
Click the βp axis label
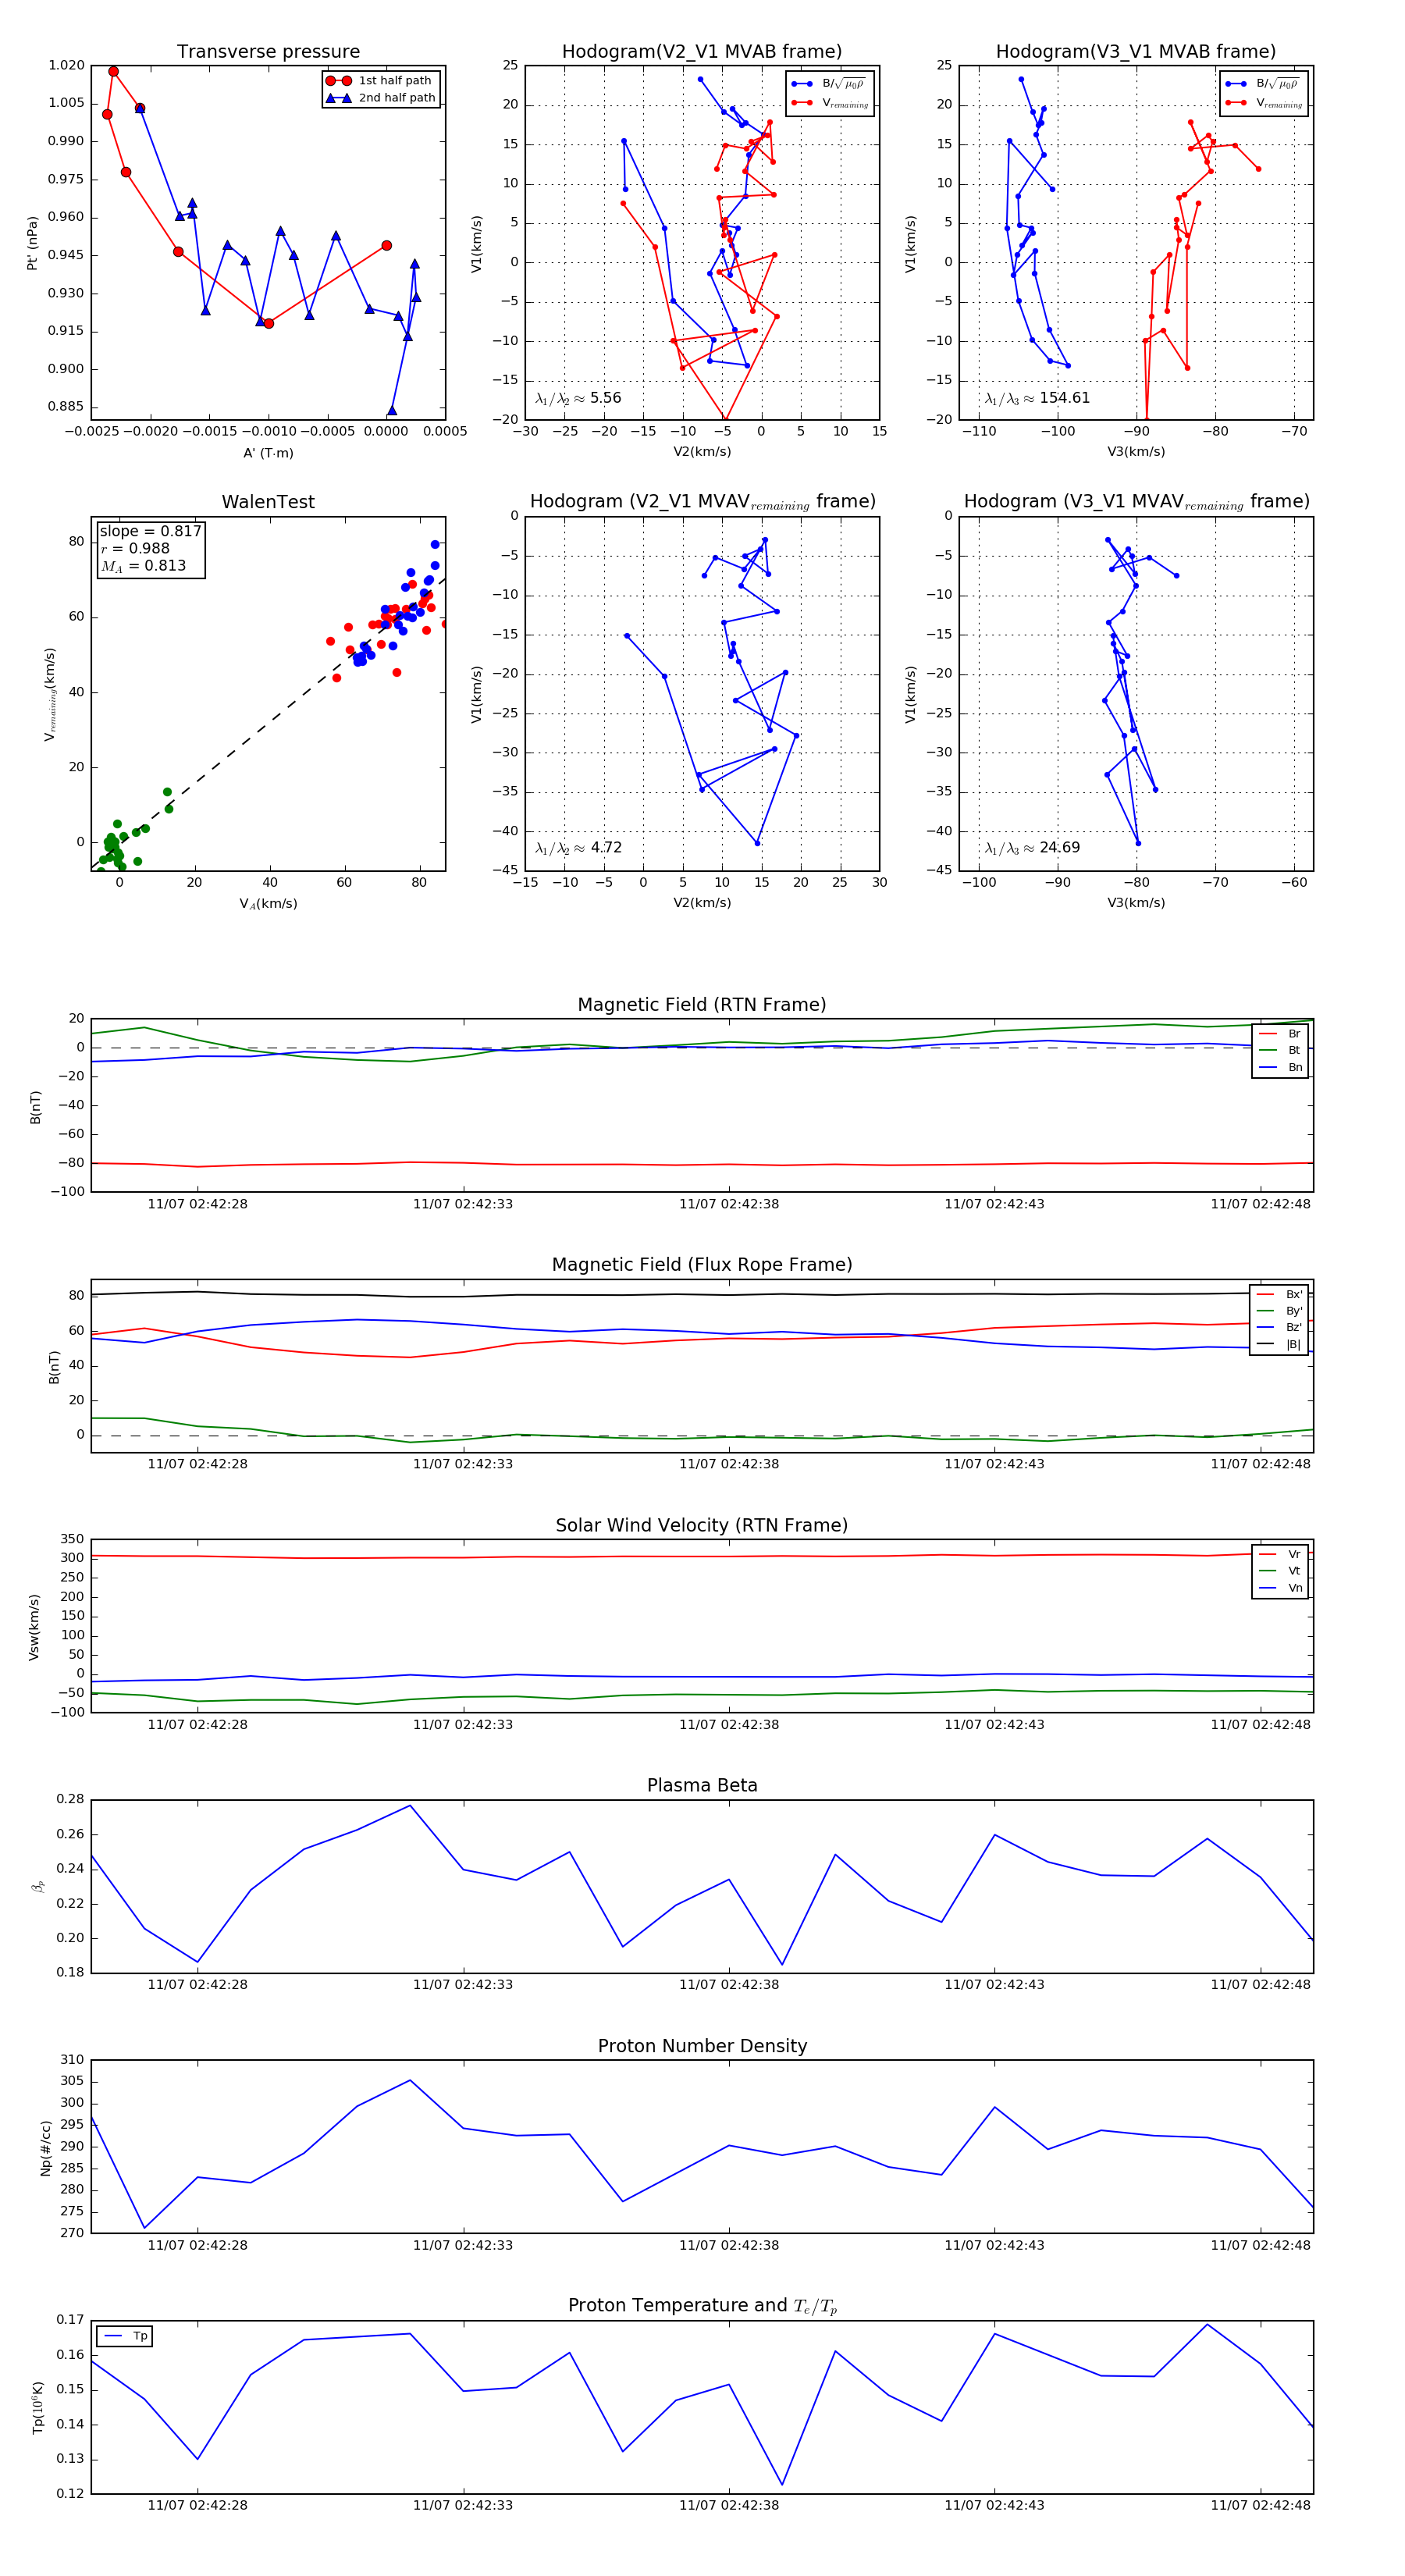(x=39, y=1887)
